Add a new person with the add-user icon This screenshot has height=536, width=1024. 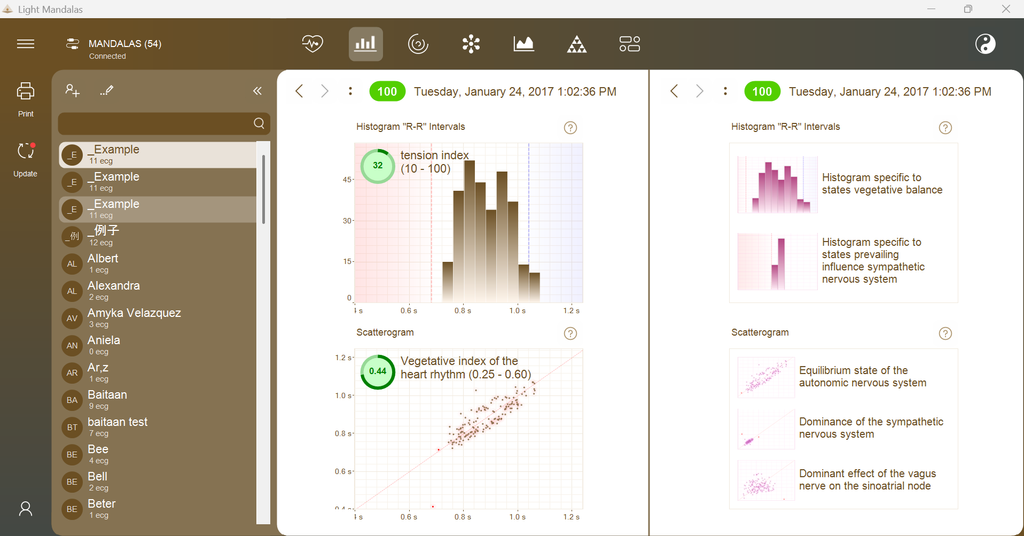[x=72, y=91]
